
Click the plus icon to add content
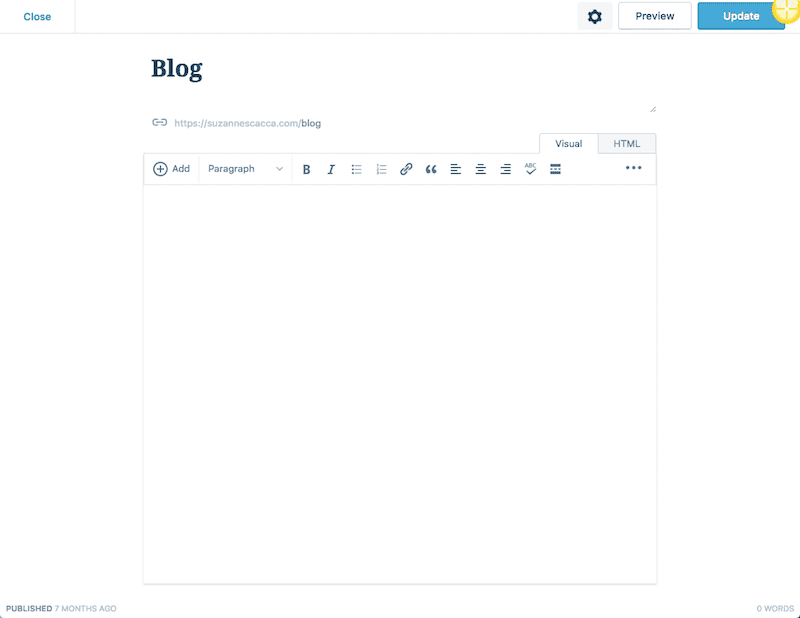pyautogui.click(x=160, y=169)
